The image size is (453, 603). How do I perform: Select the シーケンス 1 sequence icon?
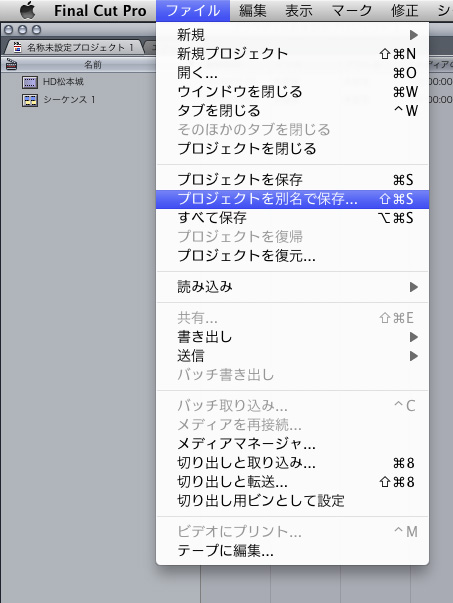tap(30, 100)
